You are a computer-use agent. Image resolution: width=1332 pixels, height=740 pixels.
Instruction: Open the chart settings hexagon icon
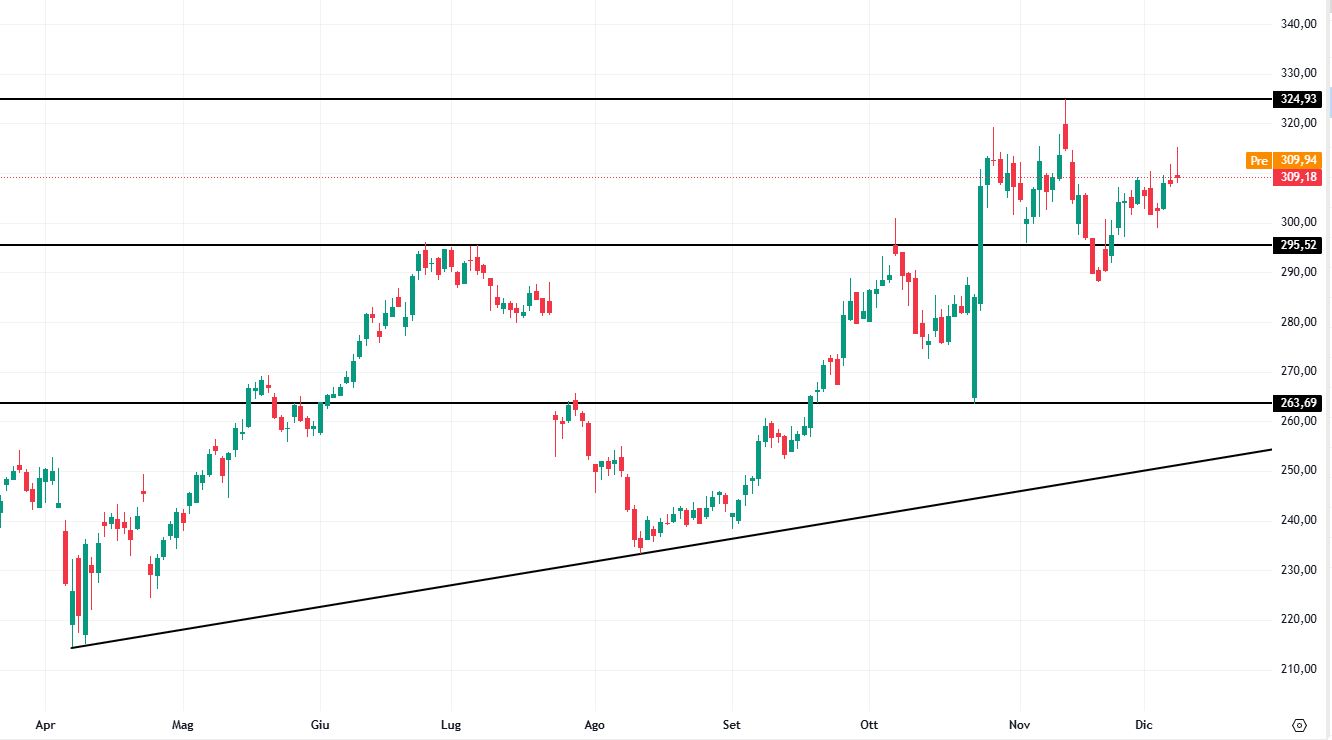[1300, 725]
